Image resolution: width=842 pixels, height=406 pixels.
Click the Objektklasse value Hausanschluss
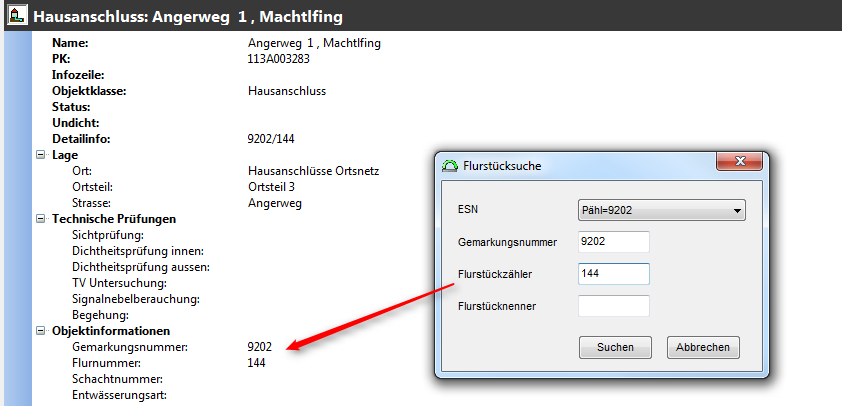tap(287, 91)
